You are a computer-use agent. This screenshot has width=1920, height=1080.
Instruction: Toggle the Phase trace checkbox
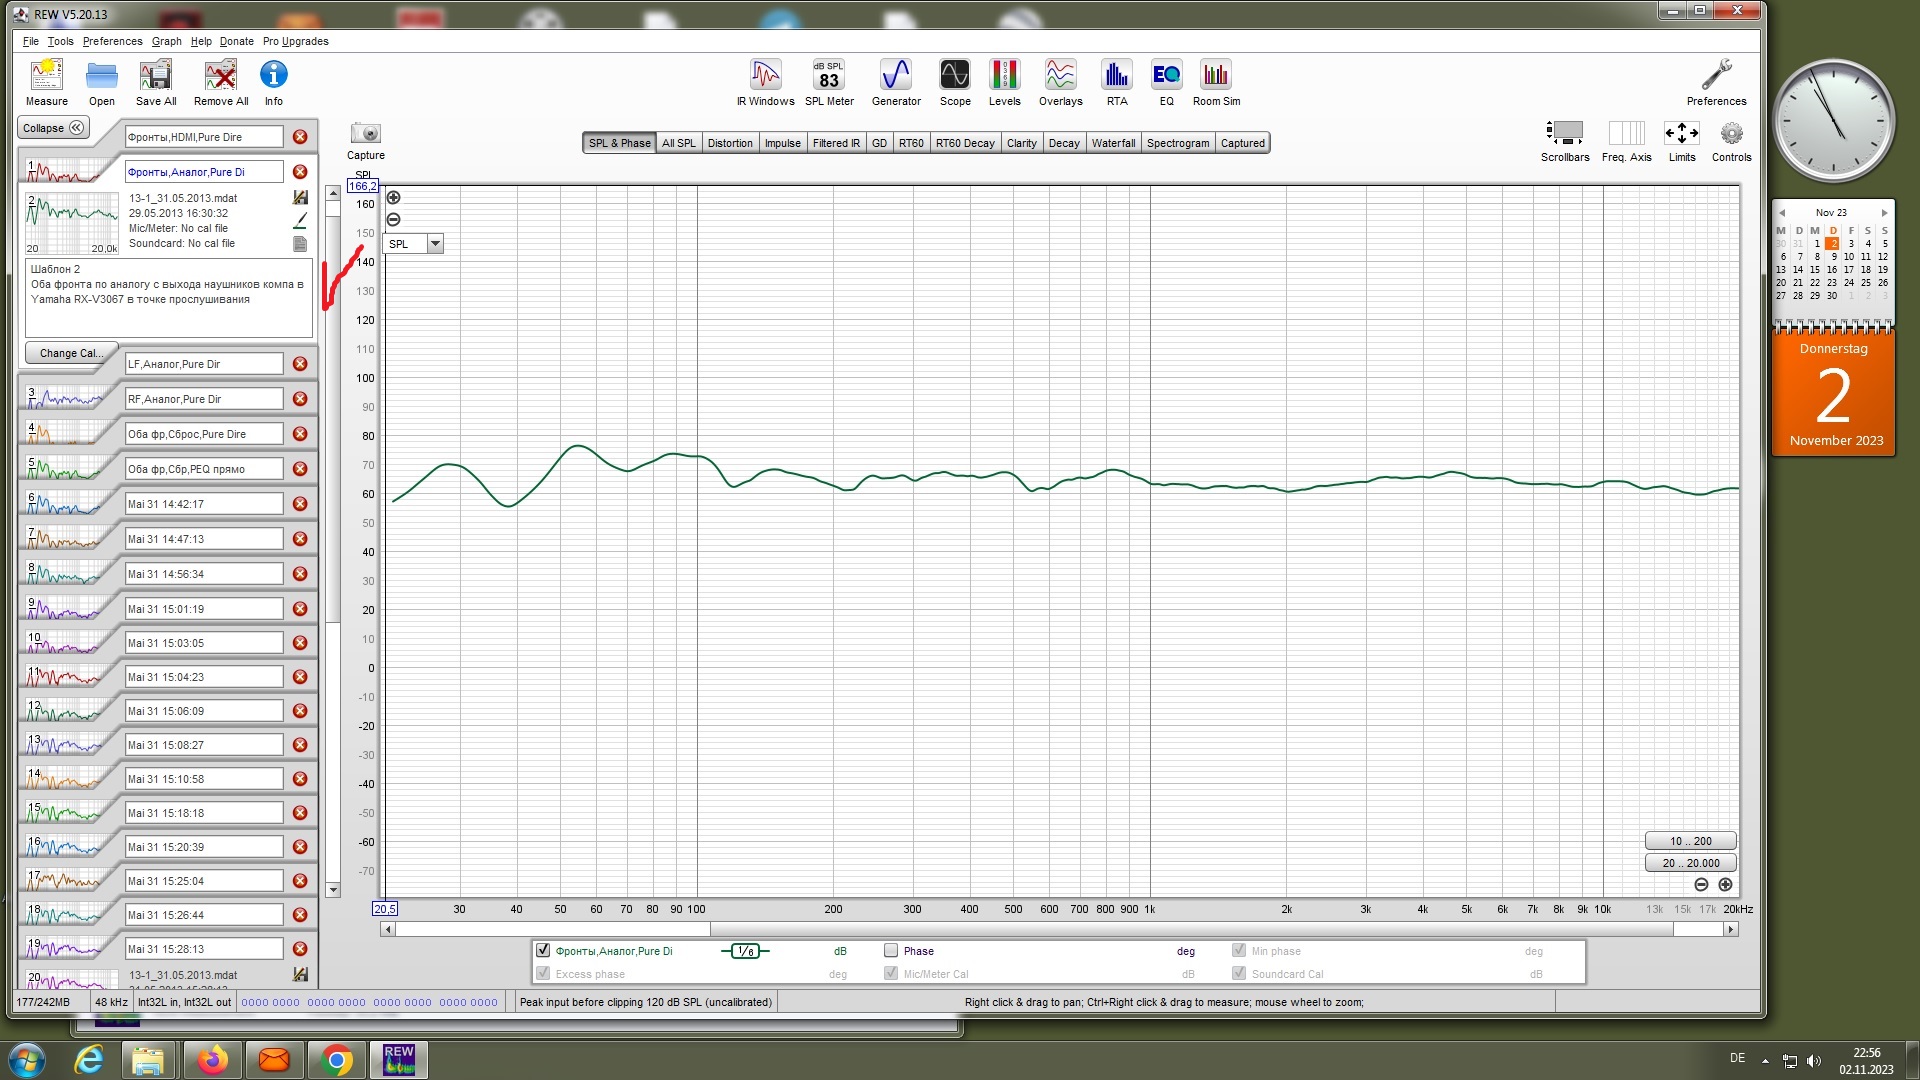point(891,950)
